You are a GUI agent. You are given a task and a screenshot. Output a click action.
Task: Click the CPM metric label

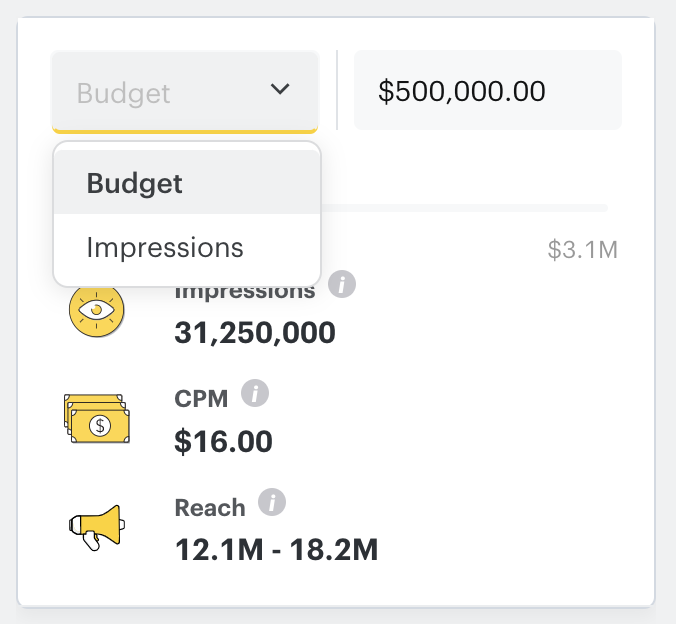[202, 399]
